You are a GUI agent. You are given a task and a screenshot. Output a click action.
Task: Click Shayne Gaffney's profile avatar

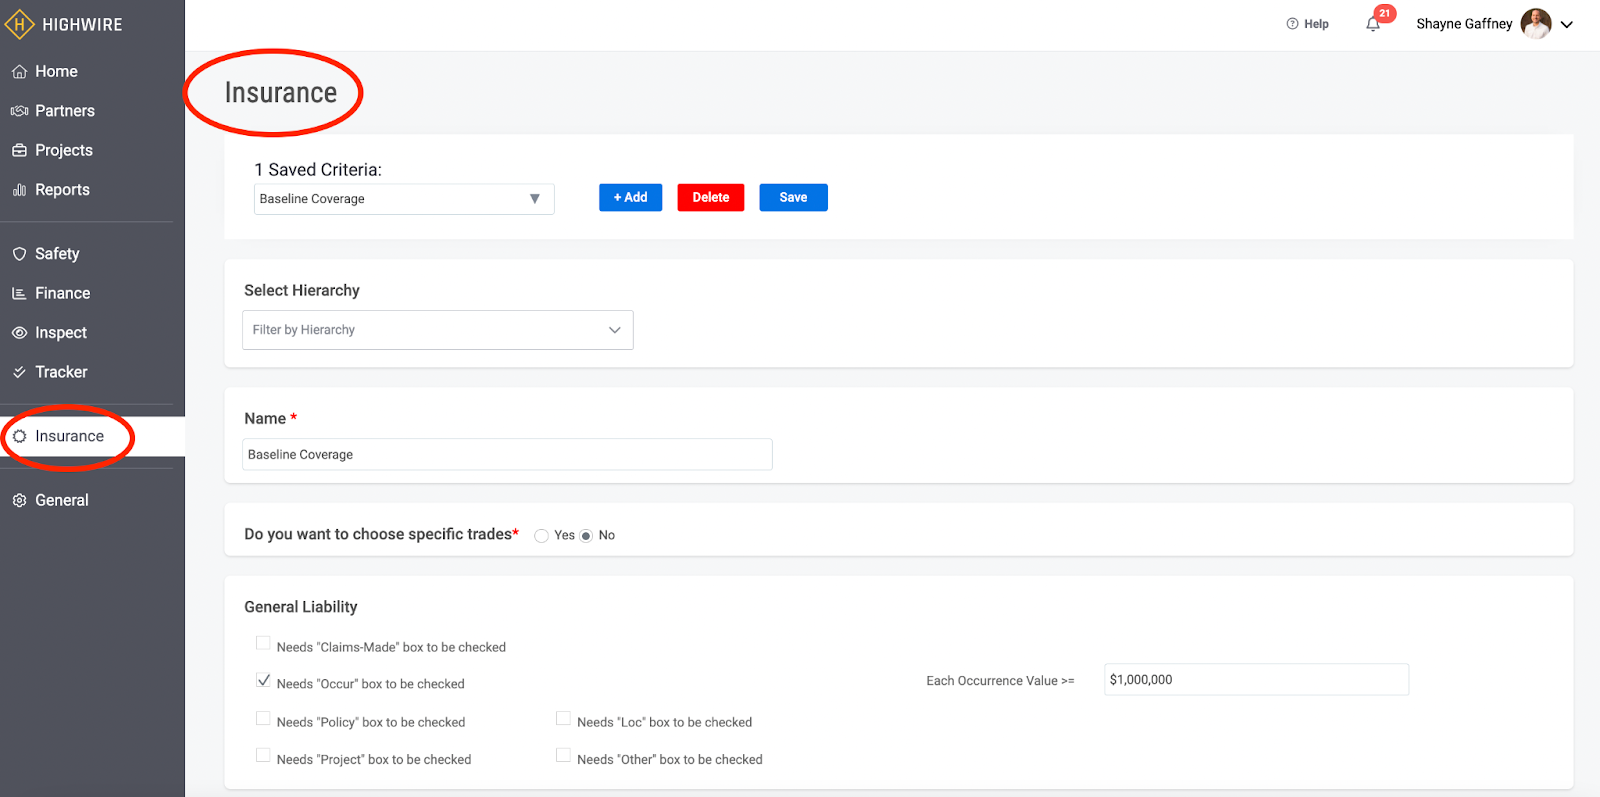(x=1536, y=24)
